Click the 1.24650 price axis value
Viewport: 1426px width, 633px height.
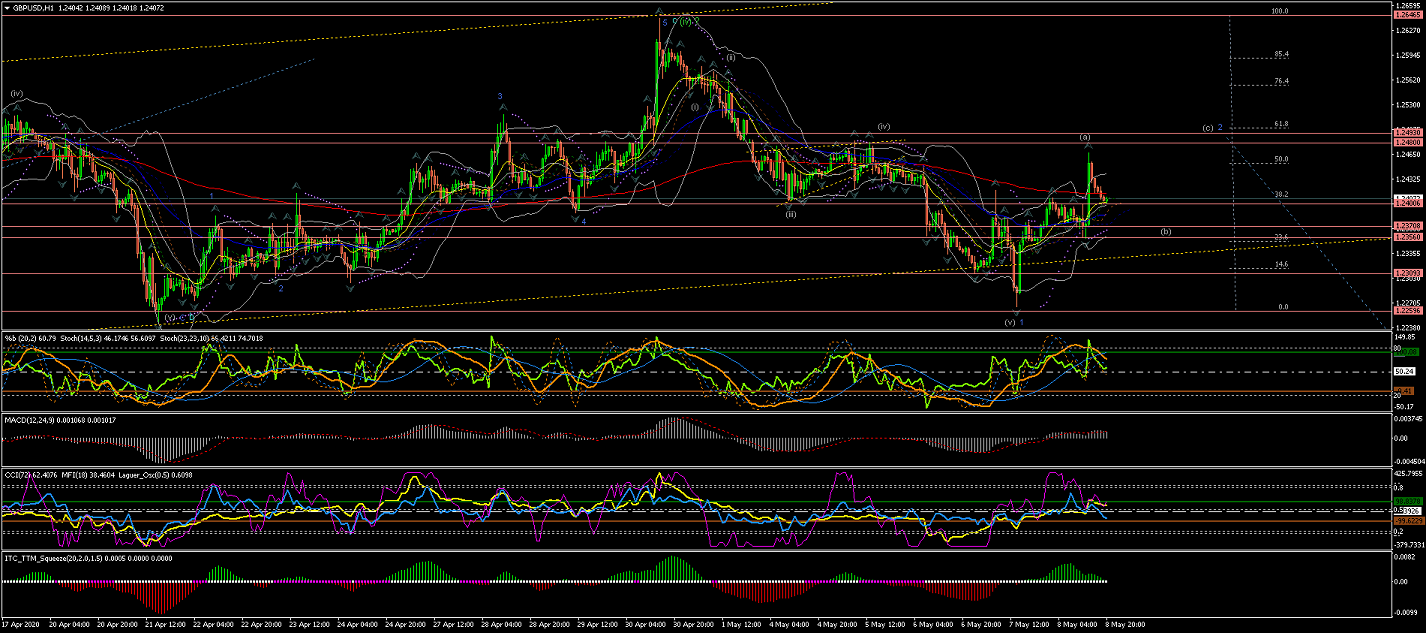pyautogui.click(x=1410, y=154)
